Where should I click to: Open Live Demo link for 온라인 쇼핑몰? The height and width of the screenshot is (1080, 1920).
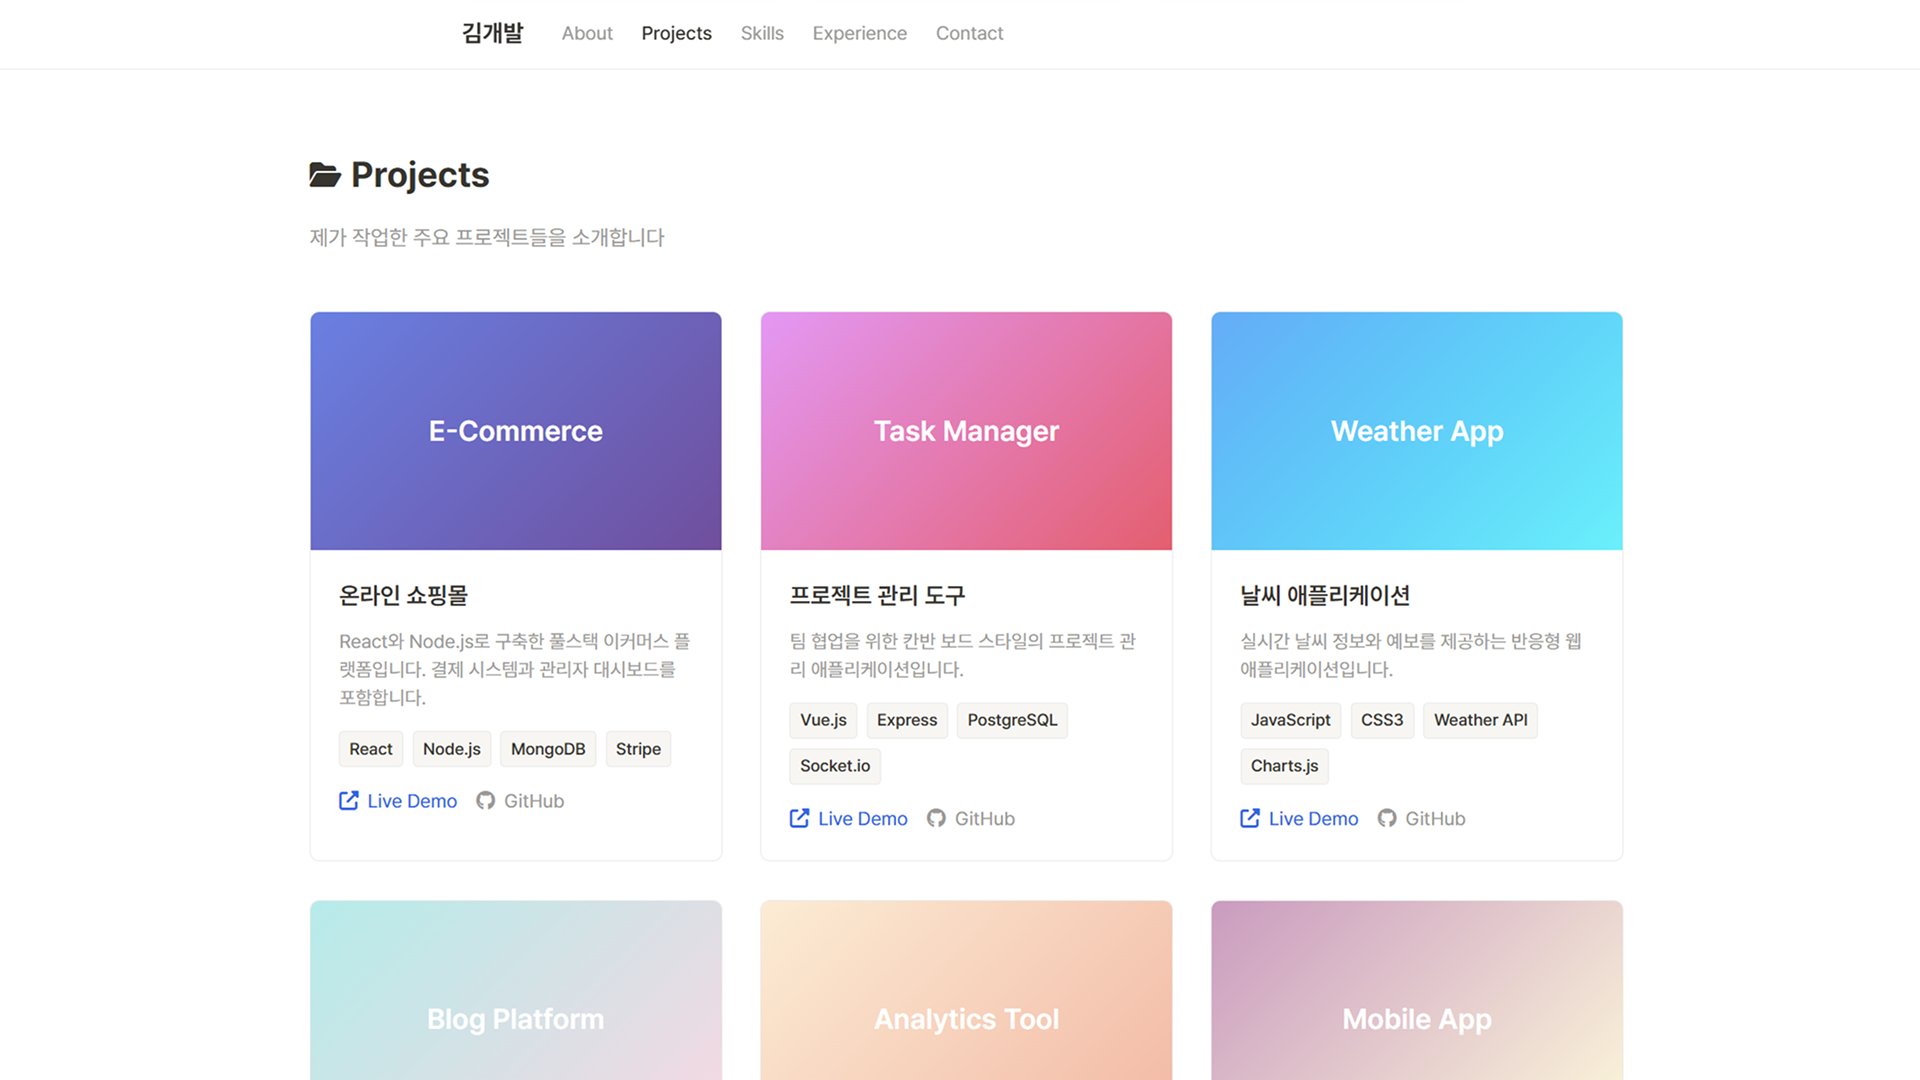[x=411, y=801]
